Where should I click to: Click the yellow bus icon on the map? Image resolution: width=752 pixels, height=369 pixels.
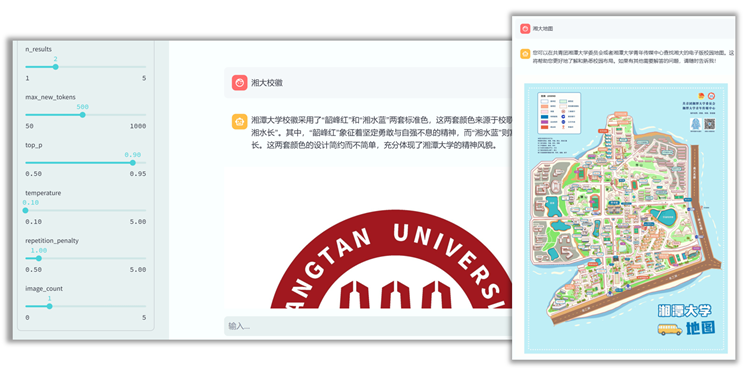(670, 329)
